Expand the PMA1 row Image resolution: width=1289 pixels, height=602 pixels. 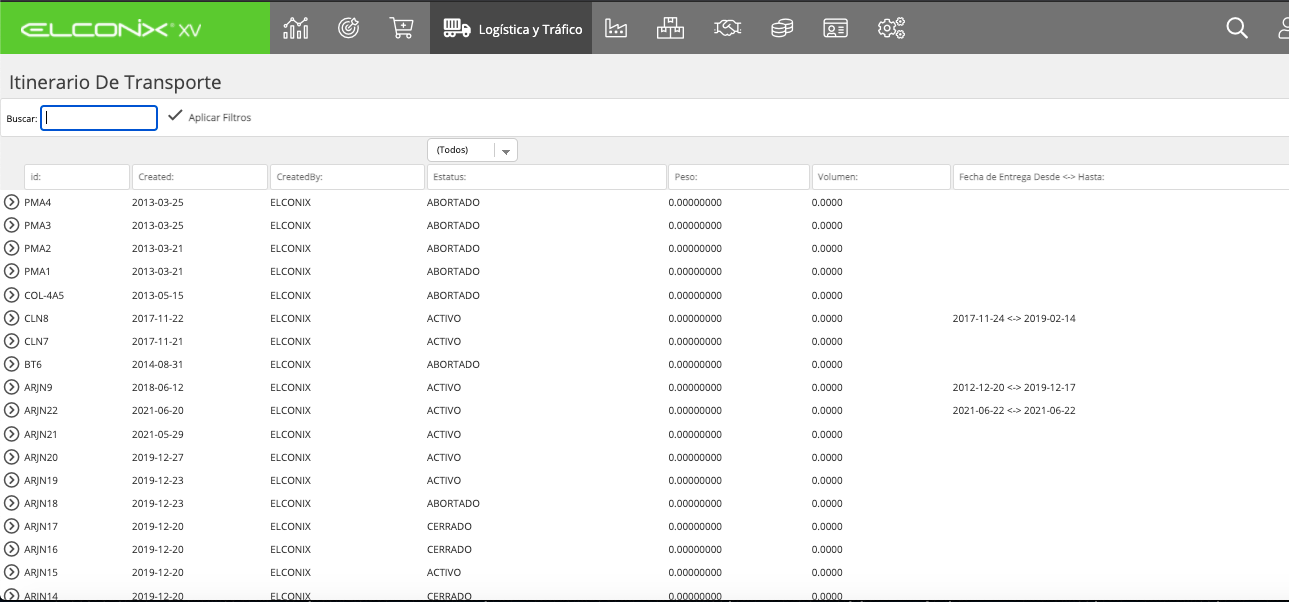pos(12,271)
